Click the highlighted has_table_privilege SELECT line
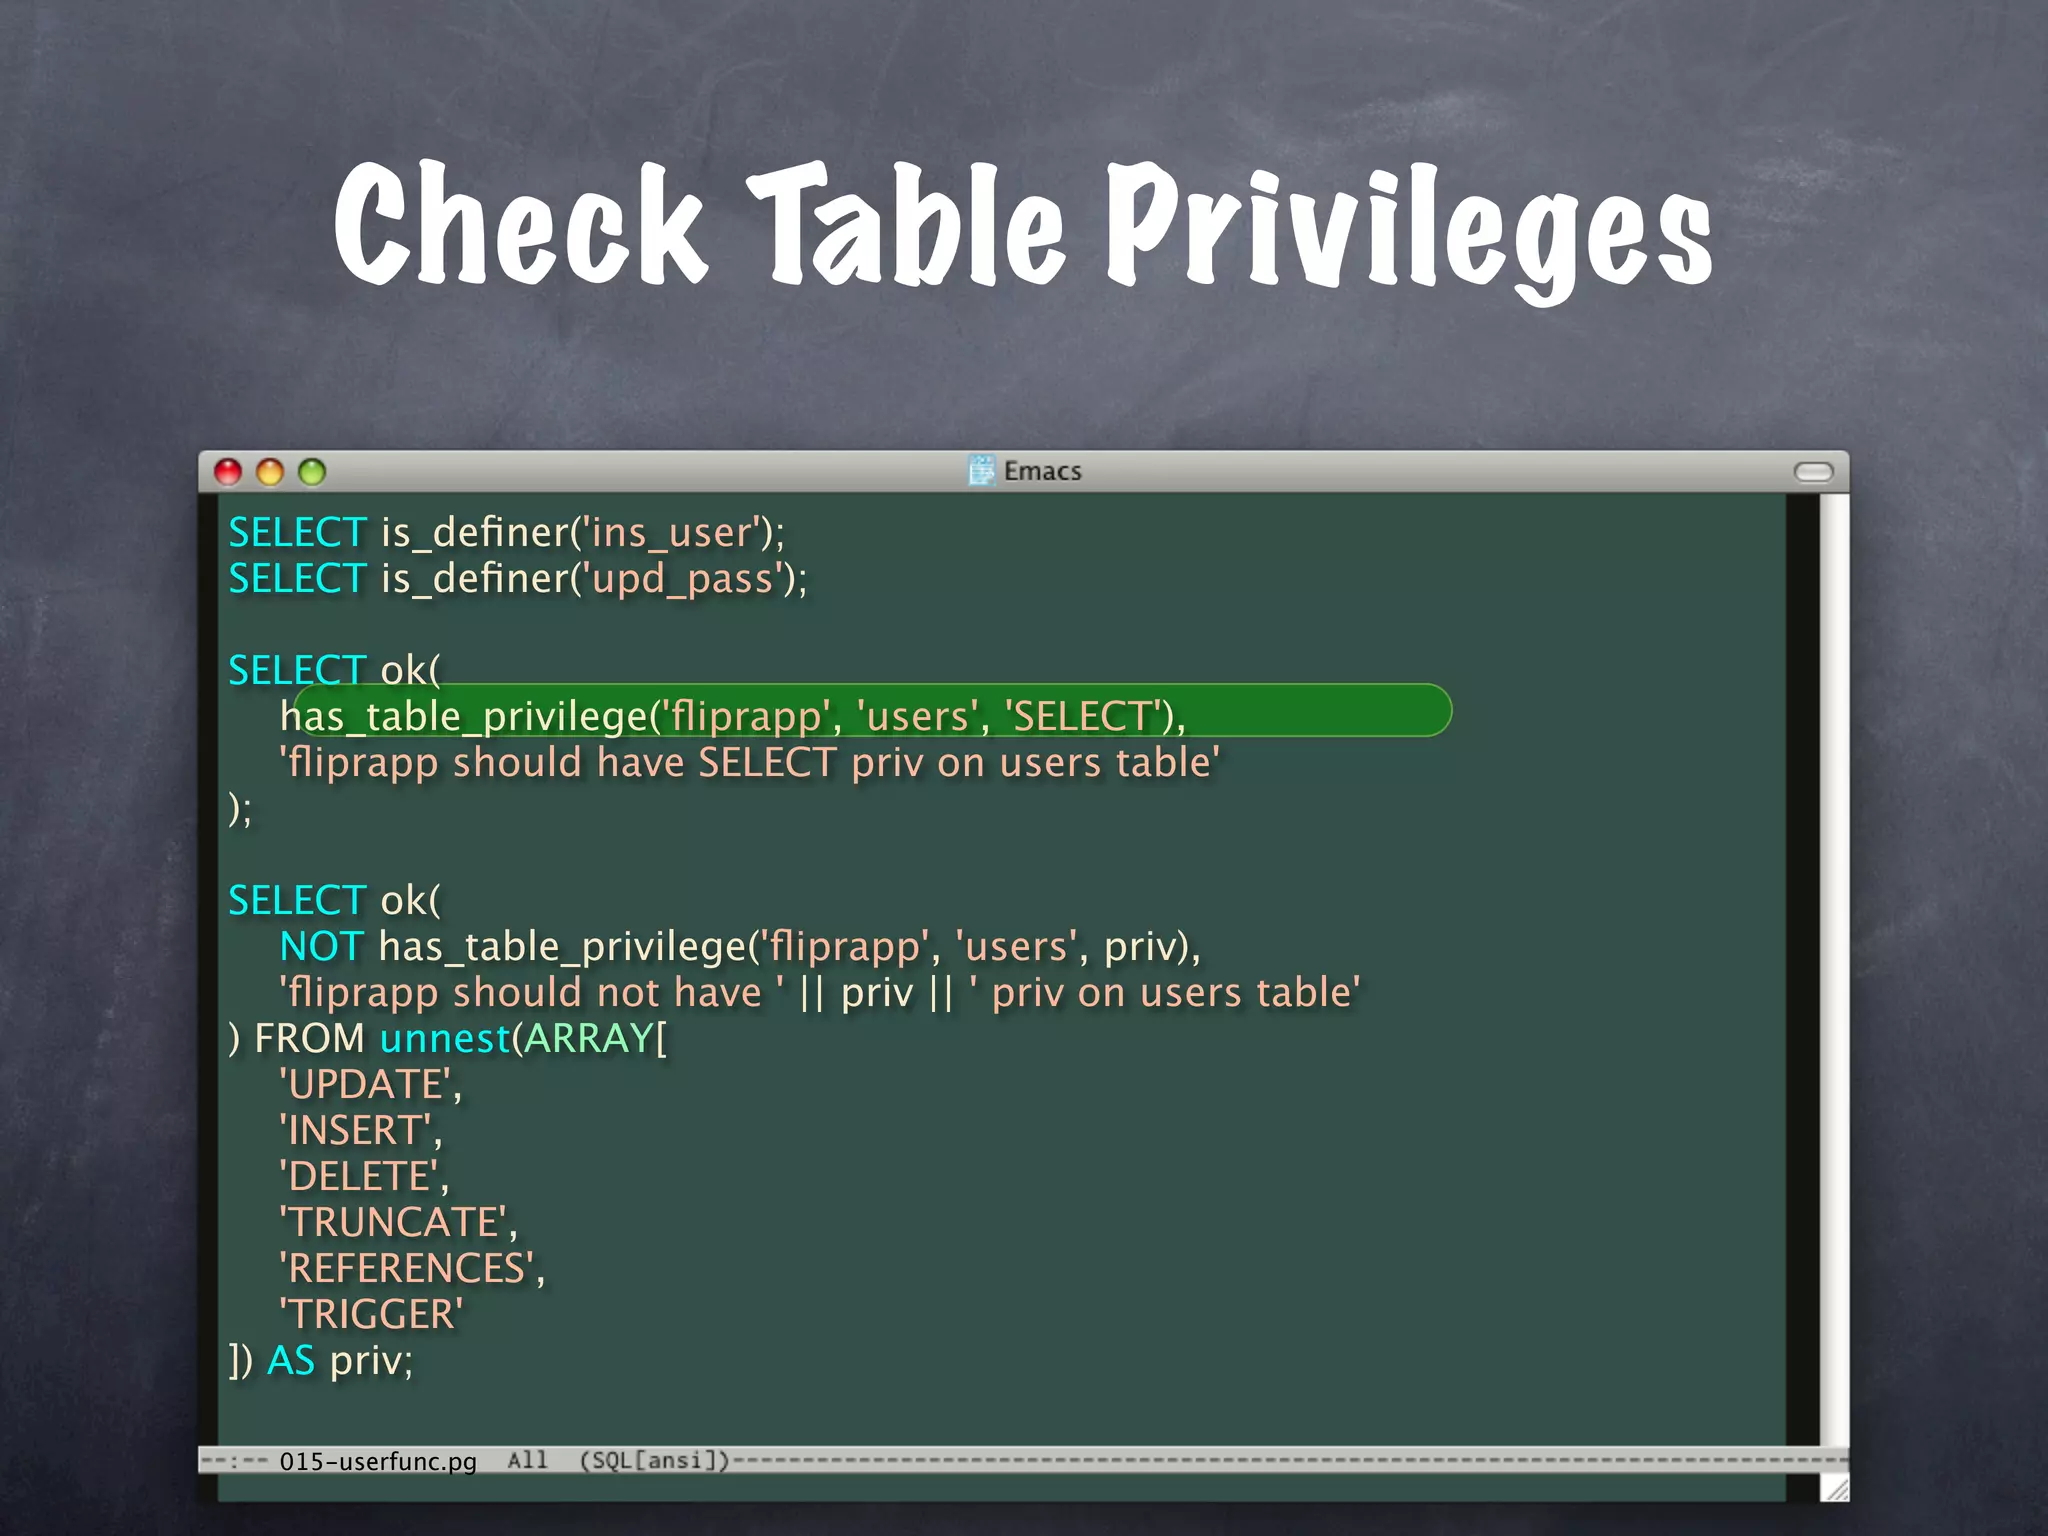The width and height of the screenshot is (2048, 1536). (x=733, y=715)
